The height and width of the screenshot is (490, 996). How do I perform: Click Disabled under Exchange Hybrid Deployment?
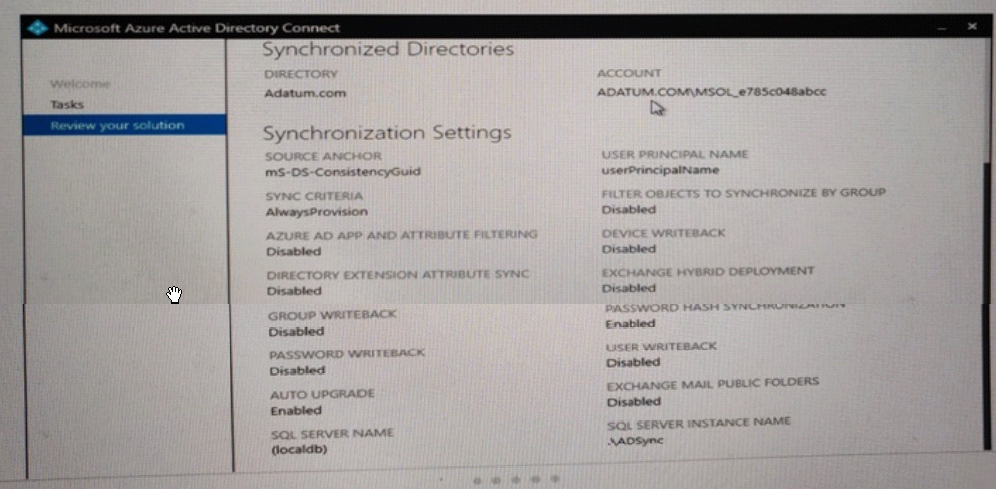tap(629, 289)
